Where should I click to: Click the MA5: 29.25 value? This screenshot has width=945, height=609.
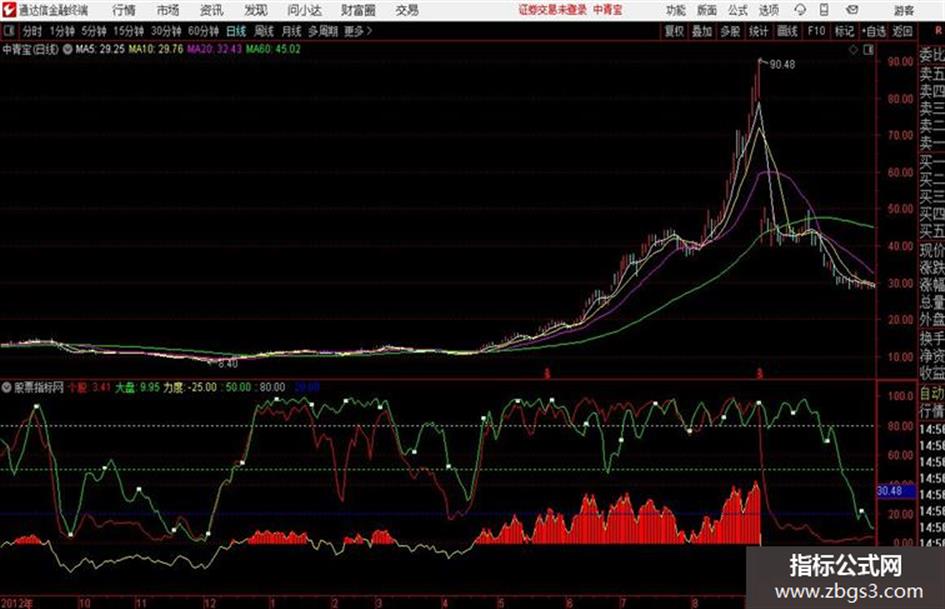click(100, 49)
